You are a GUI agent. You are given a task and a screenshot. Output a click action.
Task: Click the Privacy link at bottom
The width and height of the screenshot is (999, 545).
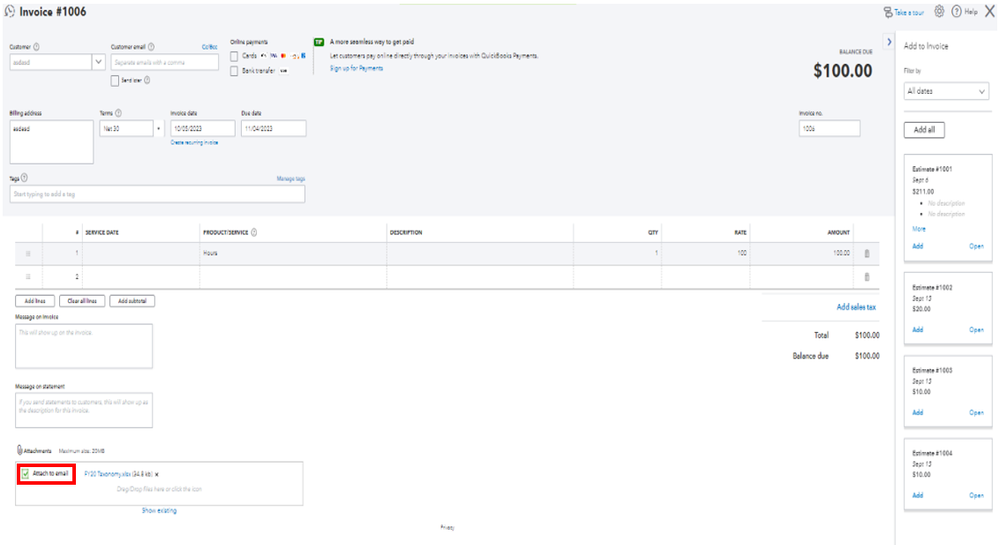coord(447,528)
